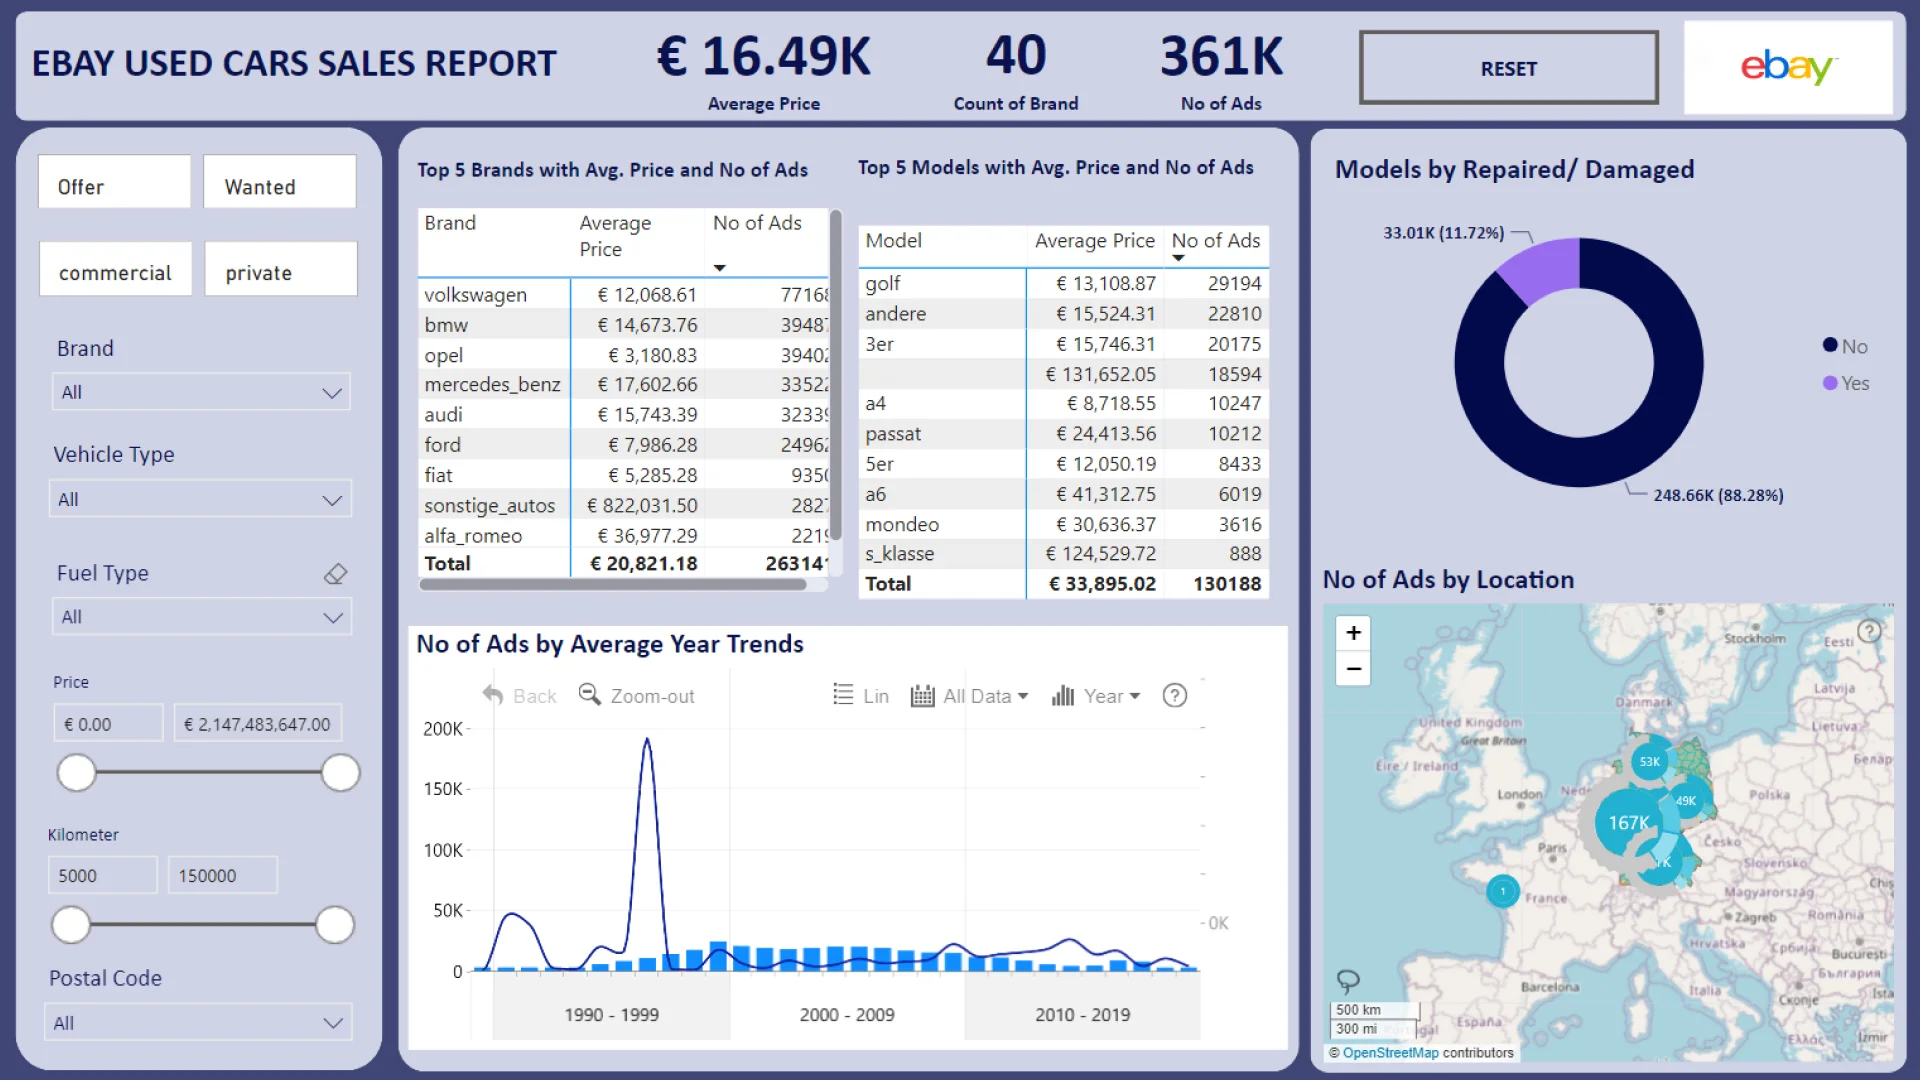Select the 2010 - 2019 decade band
This screenshot has width=1920, height=1080.
coord(1082,1014)
